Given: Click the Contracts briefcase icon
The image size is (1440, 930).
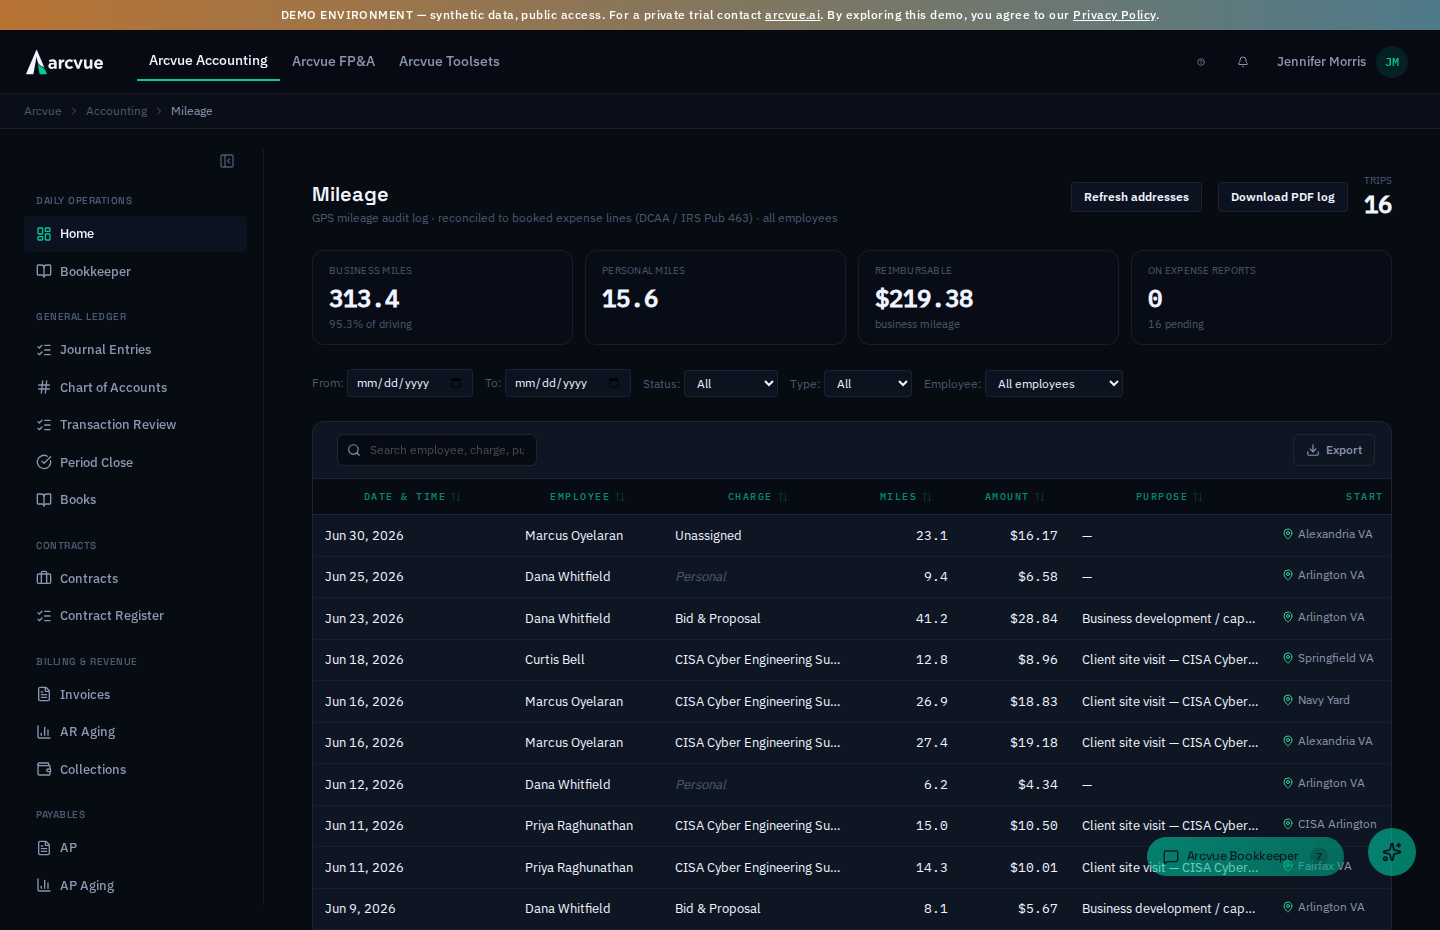Looking at the screenshot, I should [x=44, y=578].
